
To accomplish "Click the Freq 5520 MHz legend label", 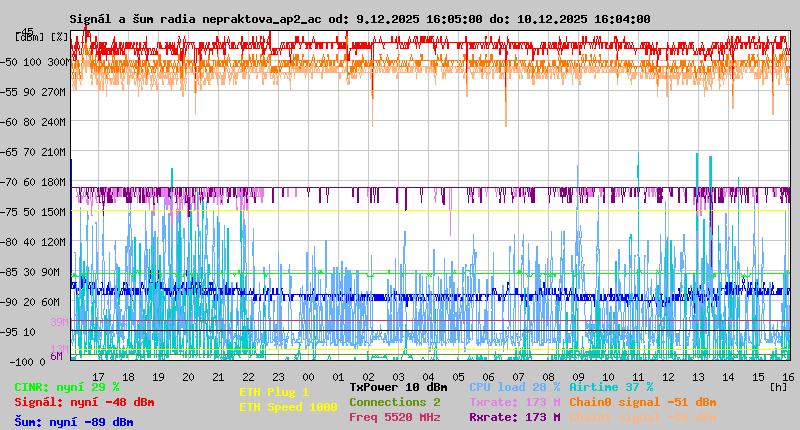I will click(x=394, y=417).
